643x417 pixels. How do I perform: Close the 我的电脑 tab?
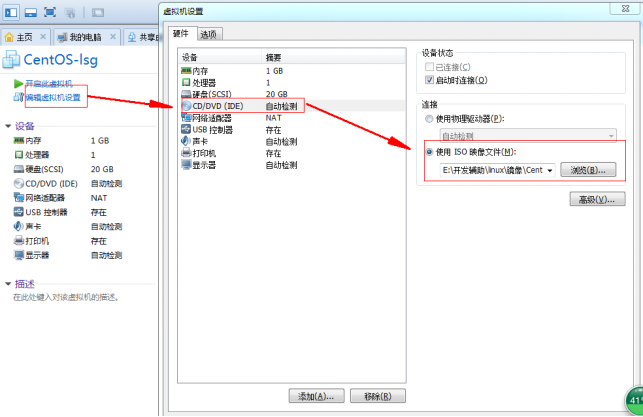pyautogui.click(x=113, y=37)
